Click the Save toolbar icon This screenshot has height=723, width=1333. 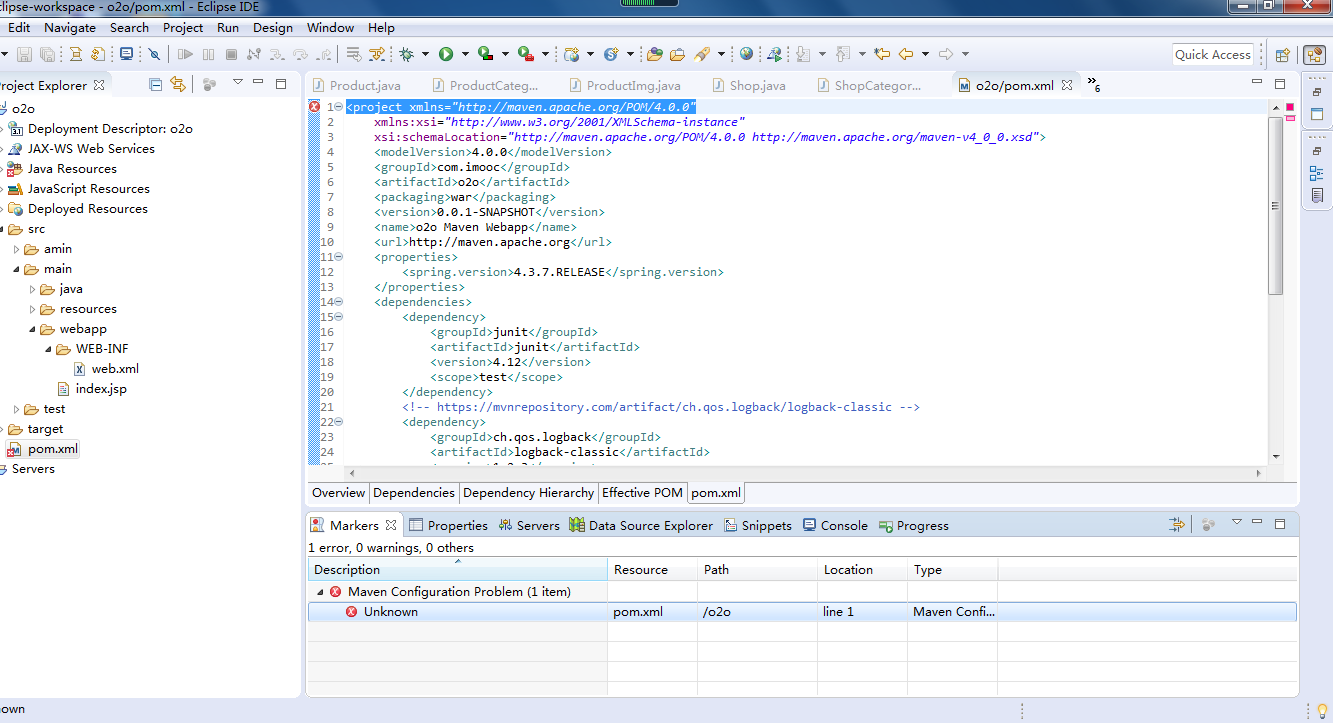click(24, 54)
